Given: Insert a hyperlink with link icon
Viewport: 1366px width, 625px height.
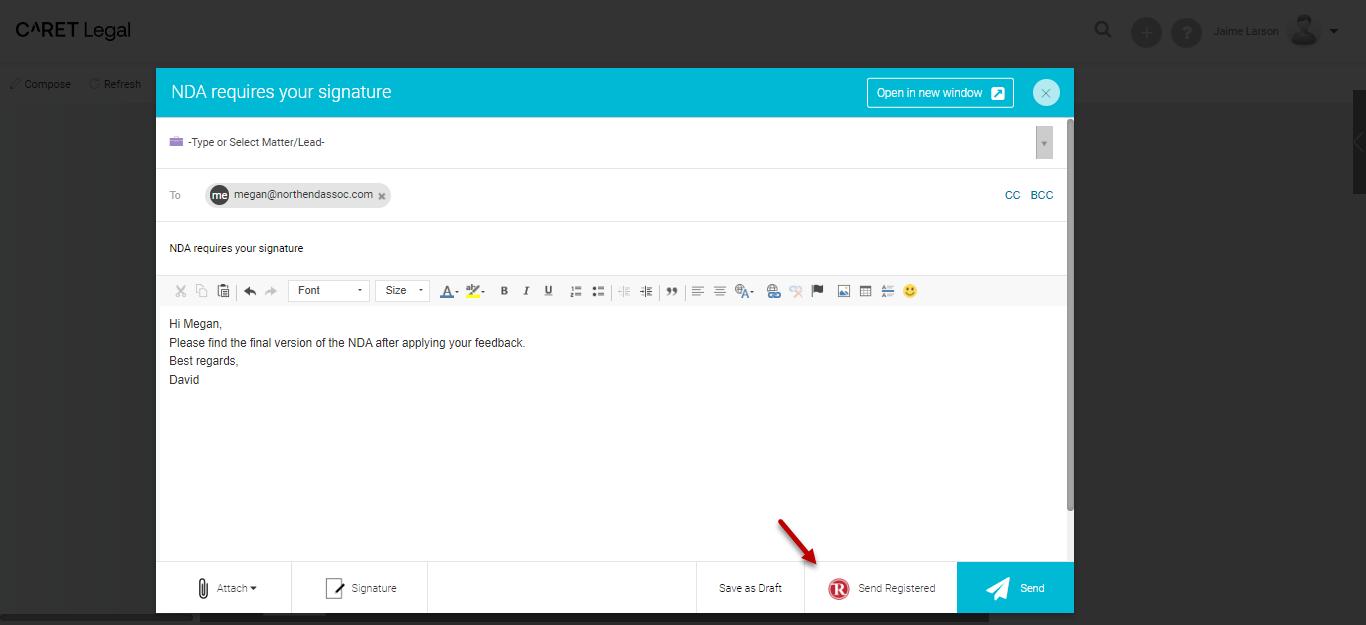Looking at the screenshot, I should tap(773, 291).
